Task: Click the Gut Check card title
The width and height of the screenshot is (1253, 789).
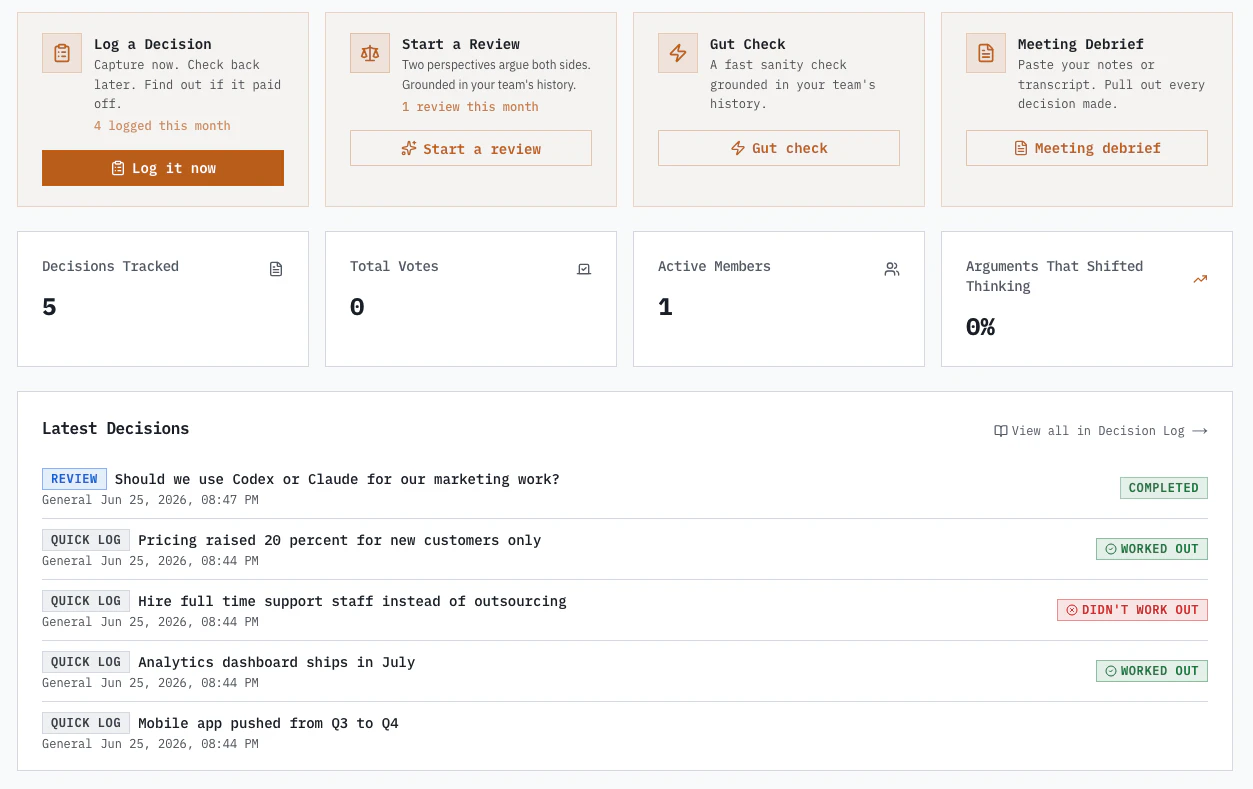Action: [748, 44]
